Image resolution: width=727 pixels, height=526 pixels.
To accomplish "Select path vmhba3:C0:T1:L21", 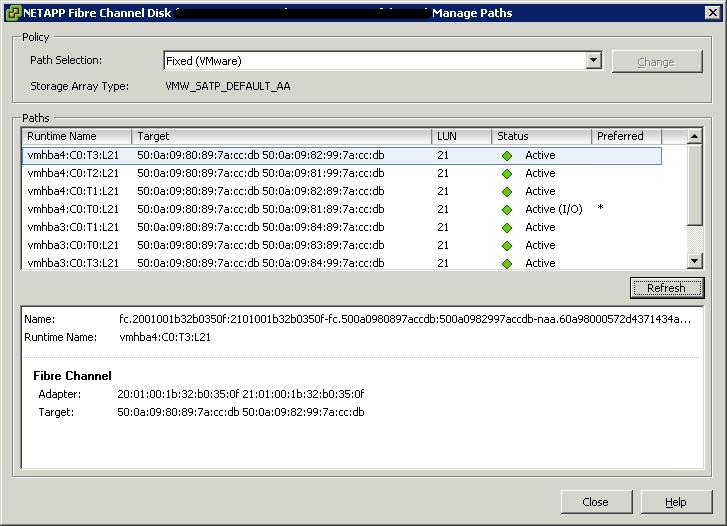I will coord(342,227).
